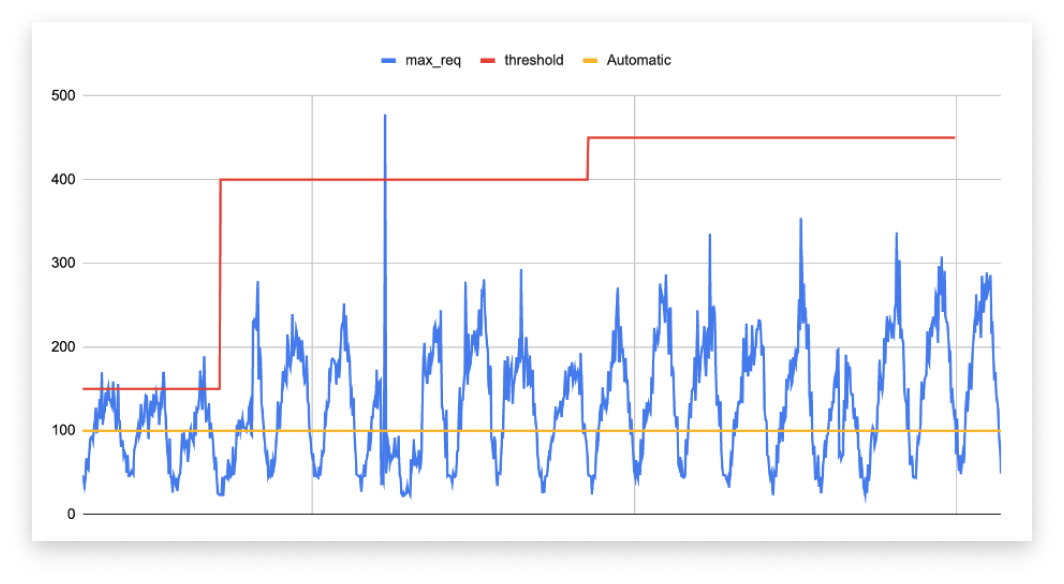The image size is (1064, 584).
Task: Select the red threshold line segment at 150
Action: click(x=150, y=388)
